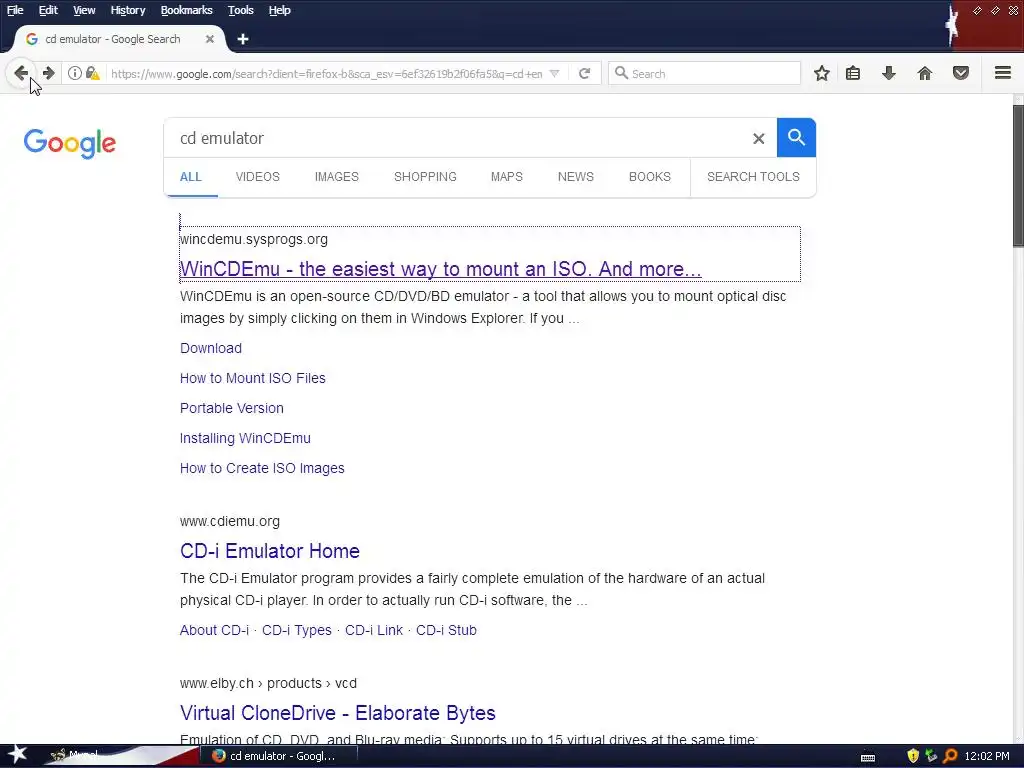
Task: Open Virtual CloneDrive - Elaborate Bytes result
Action: point(338,713)
